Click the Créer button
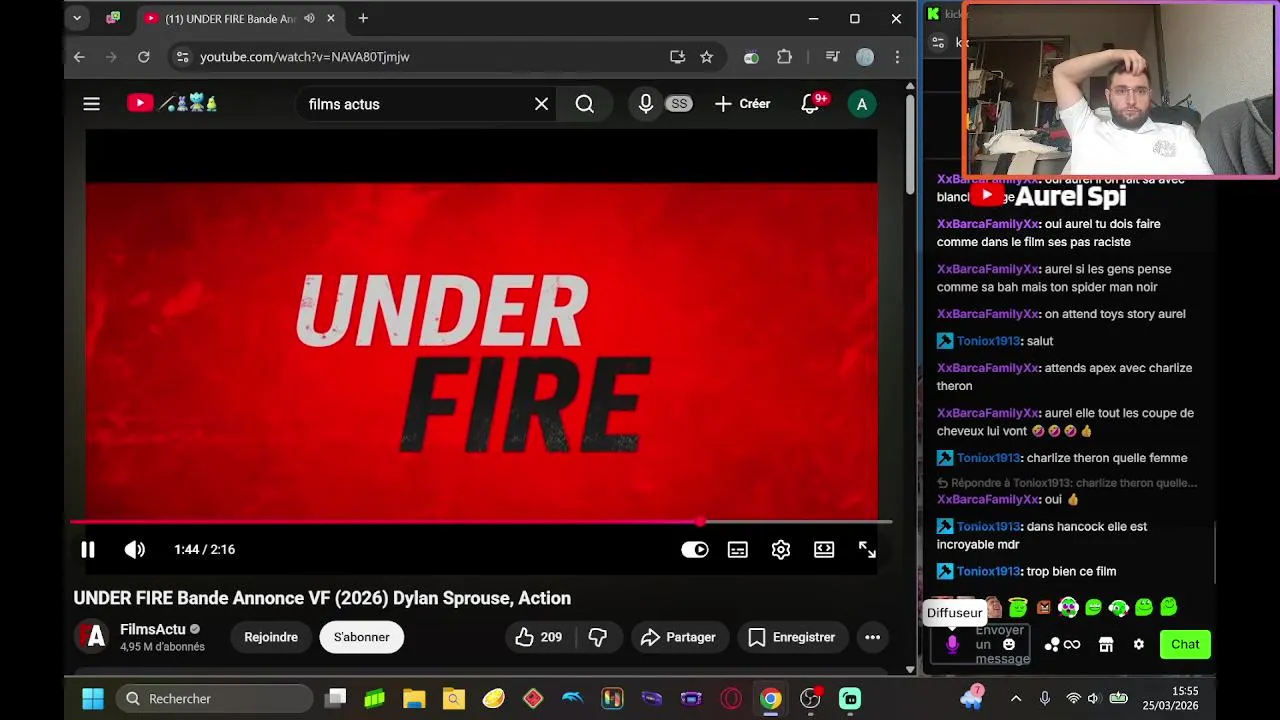 (x=743, y=104)
